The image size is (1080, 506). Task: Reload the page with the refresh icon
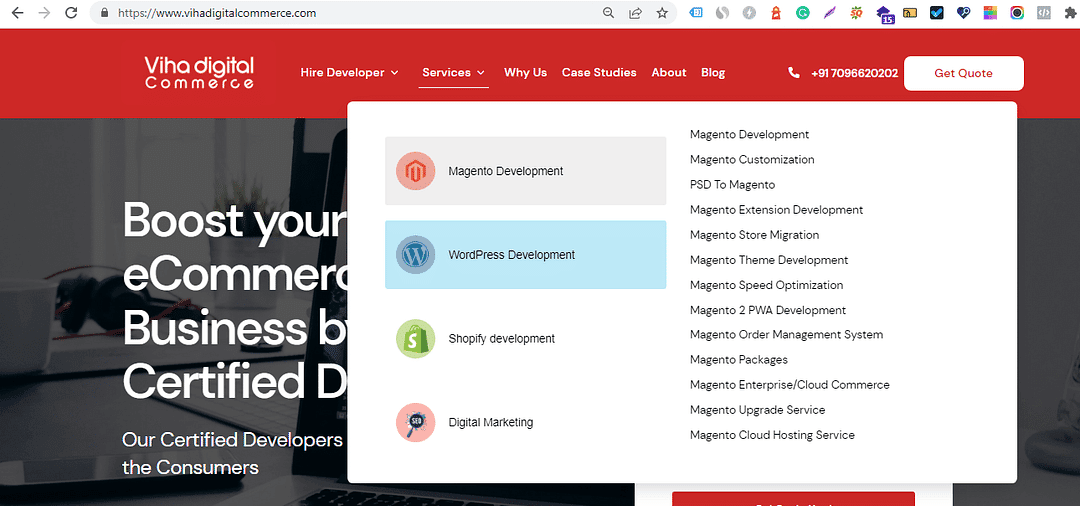point(71,13)
